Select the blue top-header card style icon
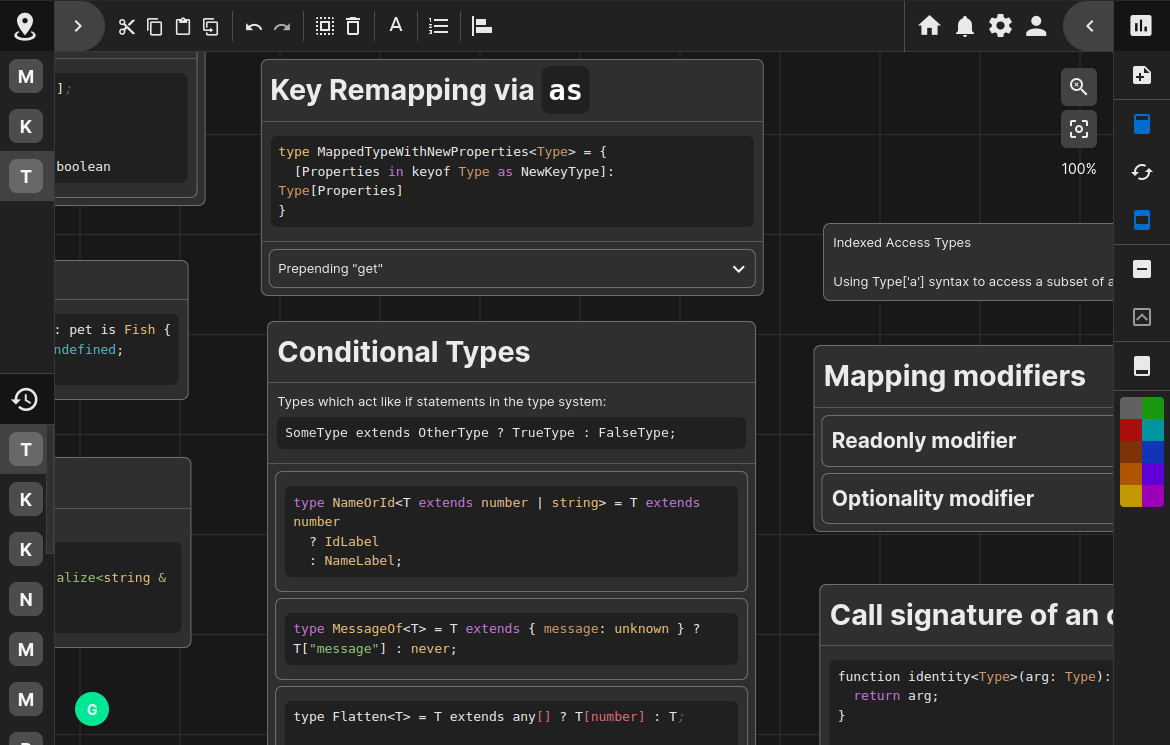The image size is (1170, 745). pyautogui.click(x=1142, y=123)
